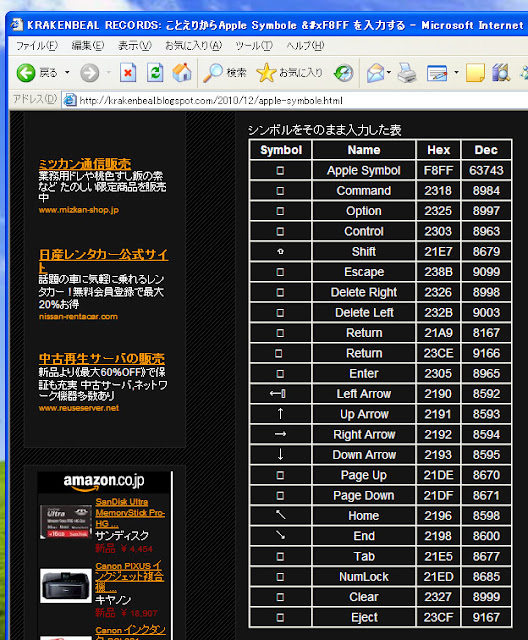Open nissan-rentacar.com link
Image resolution: width=528 pixels, height=640 pixels.
(x=78, y=316)
